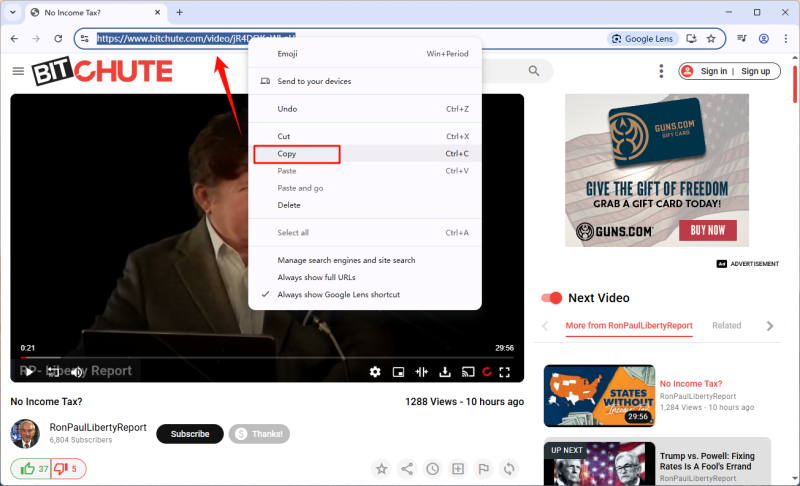Enter fullscreen video mode
The height and width of the screenshot is (486, 800).
point(505,372)
